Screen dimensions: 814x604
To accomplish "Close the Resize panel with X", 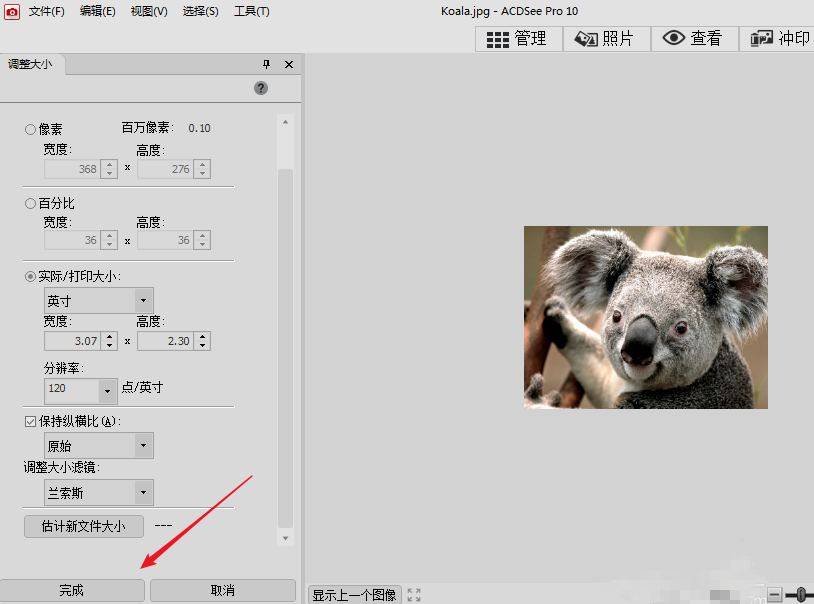I will 289,64.
